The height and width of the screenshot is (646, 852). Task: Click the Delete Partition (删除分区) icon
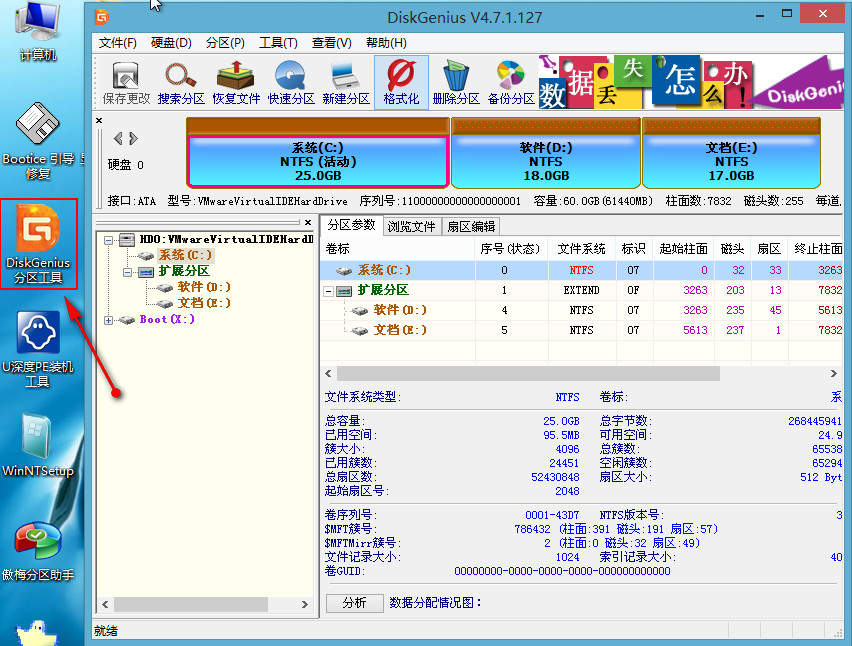(x=456, y=82)
